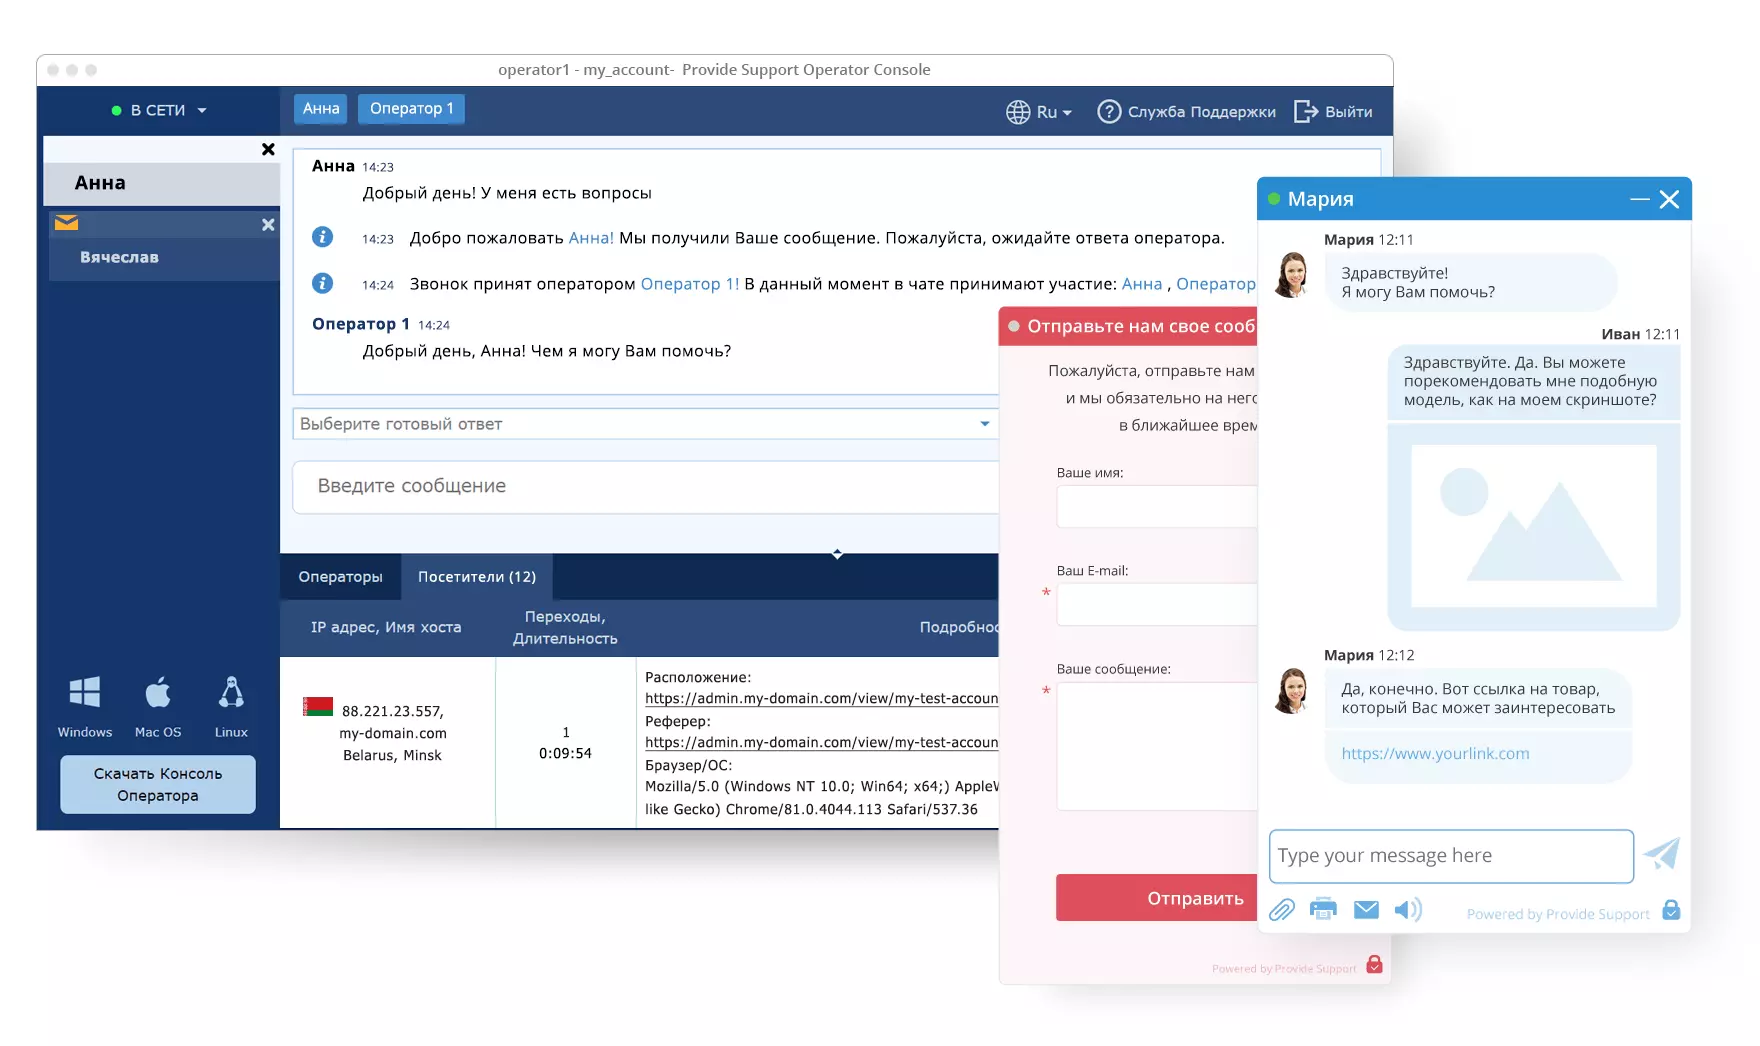This screenshot has width=1760, height=1046.
Task: Click the Linux penguin icon
Action: point(231,692)
